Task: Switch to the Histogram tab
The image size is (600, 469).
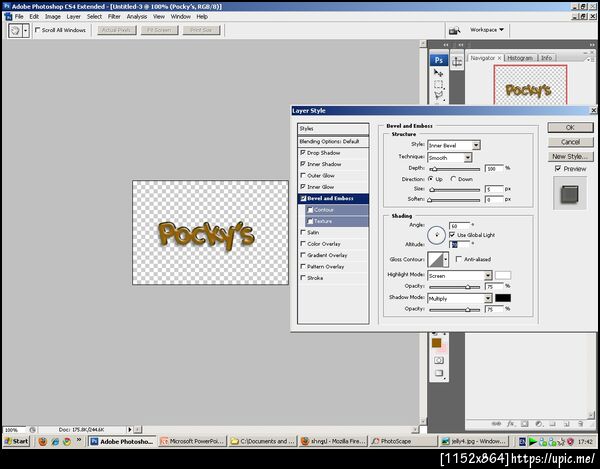Action: click(520, 58)
